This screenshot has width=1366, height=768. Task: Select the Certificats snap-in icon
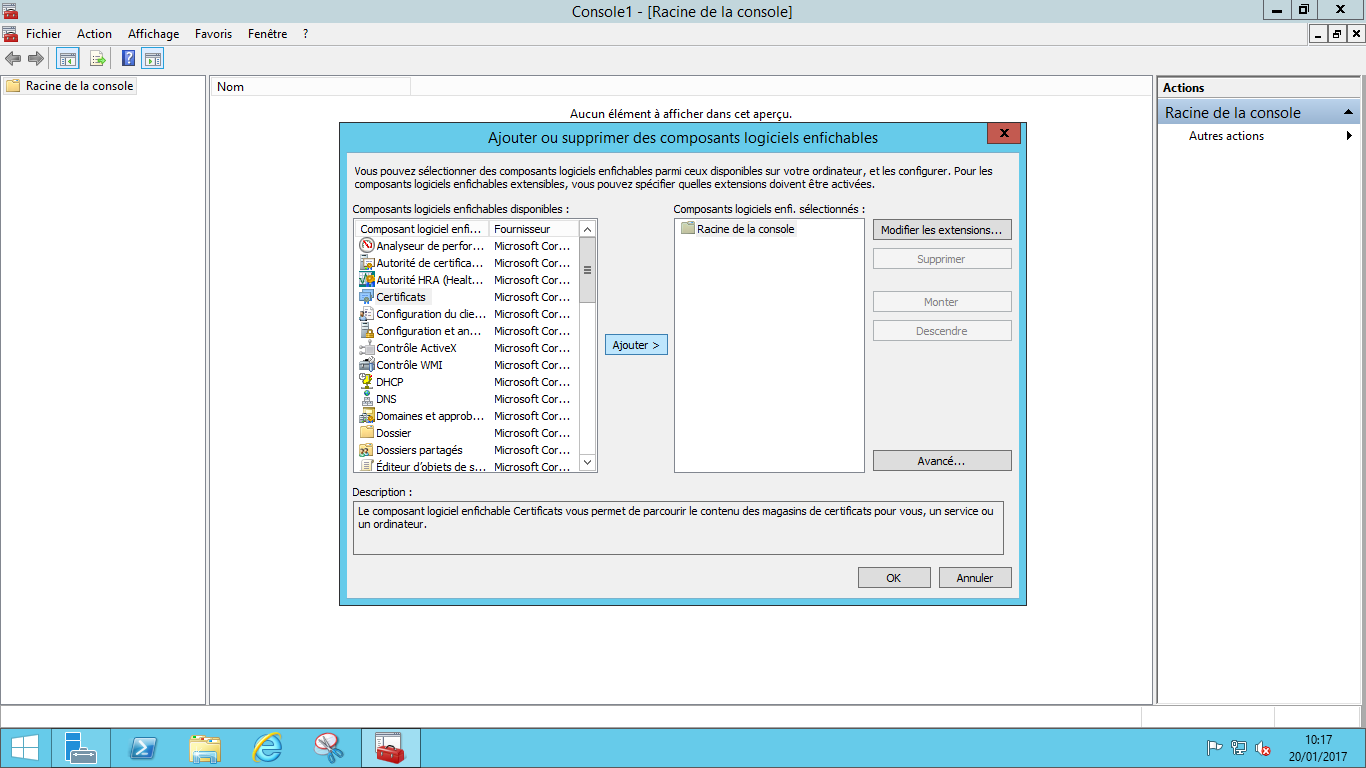[x=367, y=297]
